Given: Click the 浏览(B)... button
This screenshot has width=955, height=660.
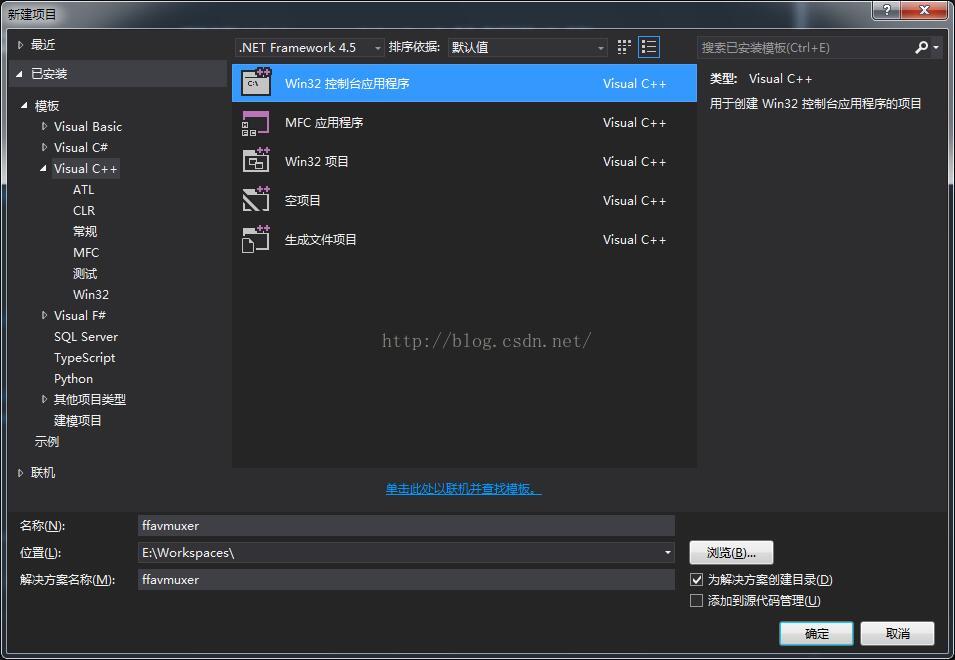Looking at the screenshot, I should coord(731,552).
